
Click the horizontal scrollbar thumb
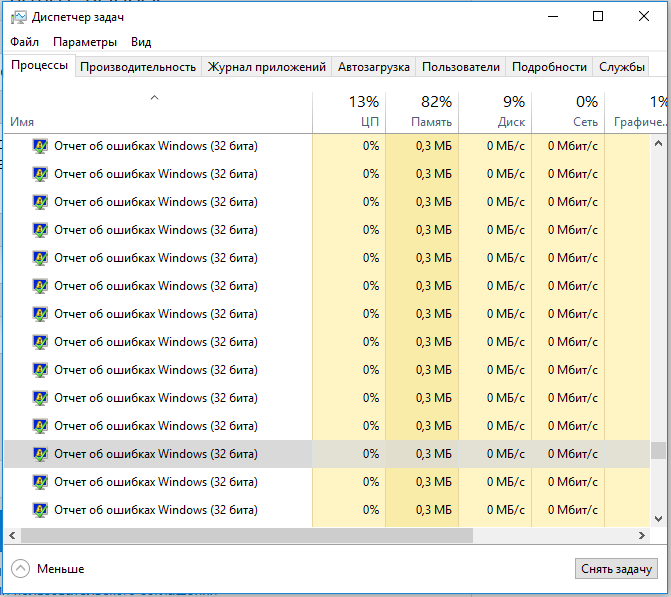pos(247,535)
